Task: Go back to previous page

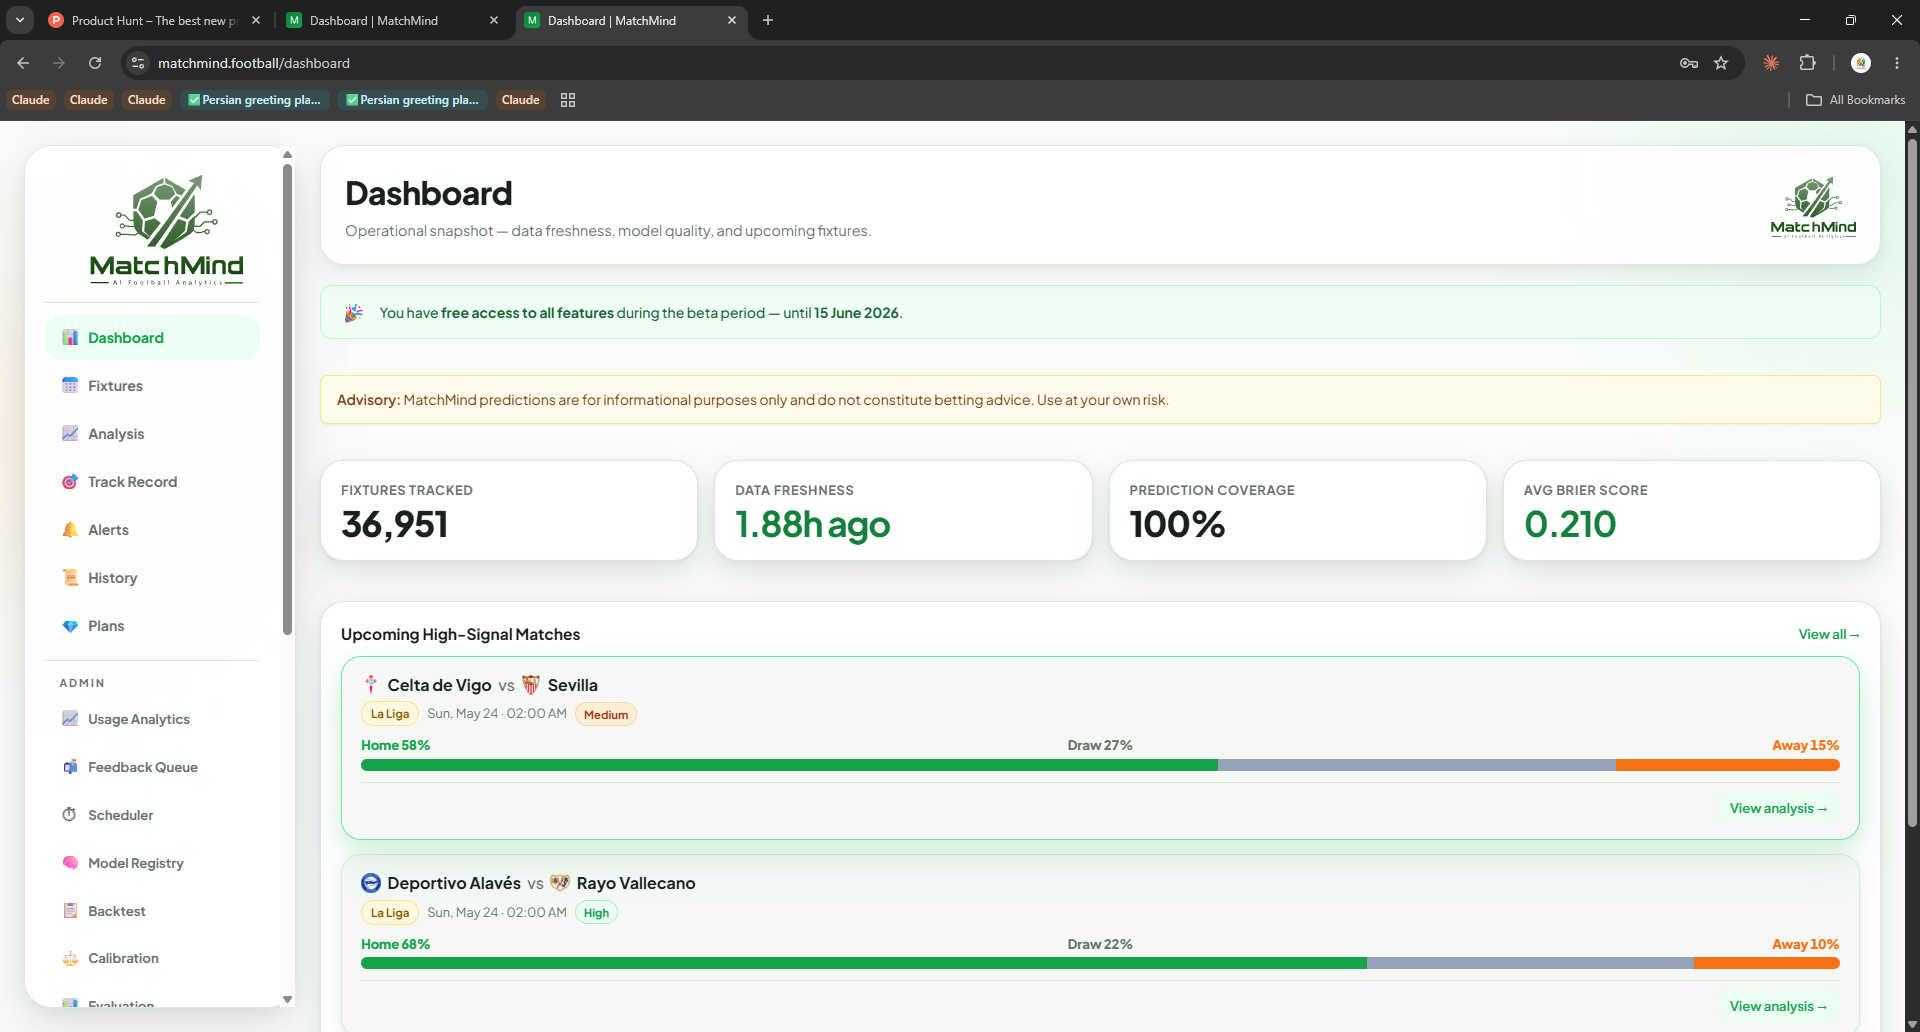Action: point(23,63)
